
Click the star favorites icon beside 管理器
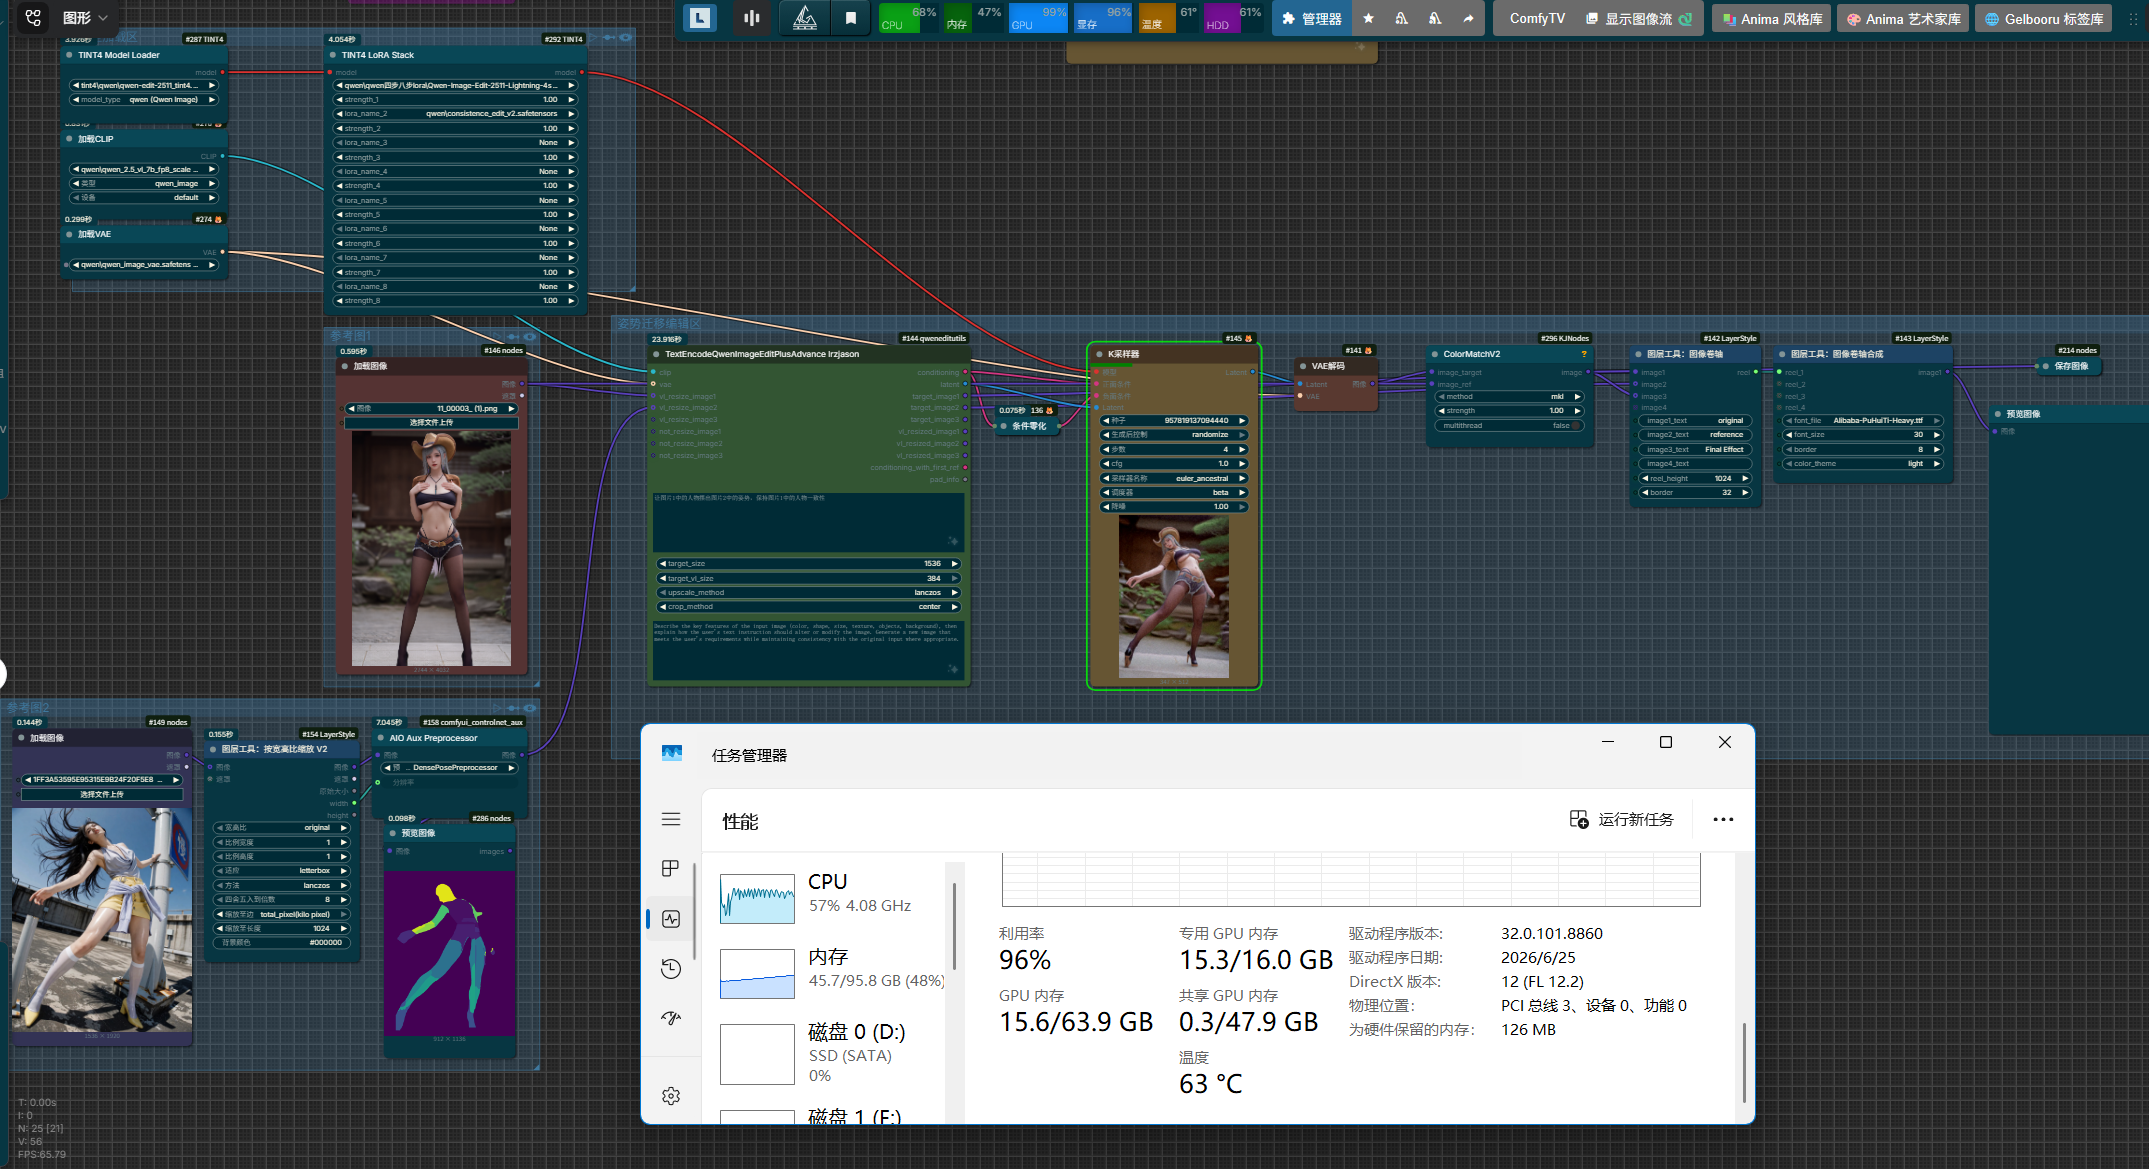[x=1368, y=19]
